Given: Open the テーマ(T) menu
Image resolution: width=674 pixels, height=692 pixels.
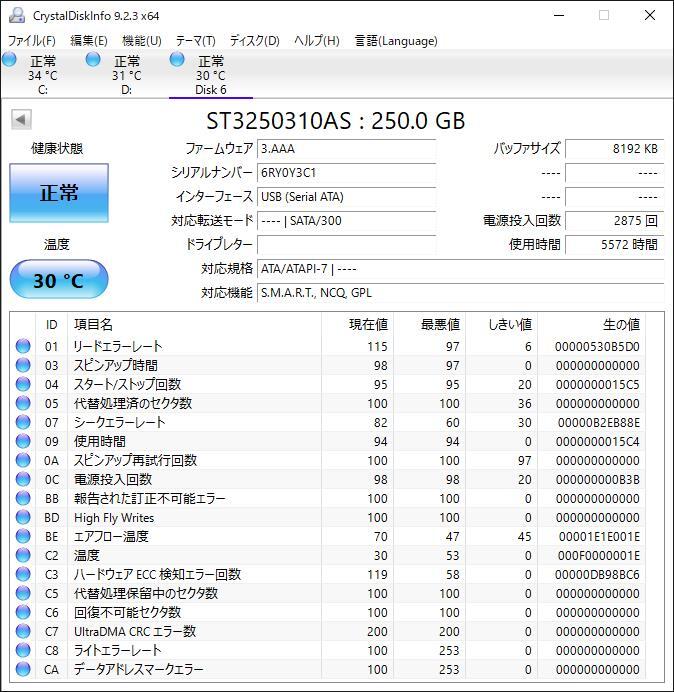Looking at the screenshot, I should point(195,41).
